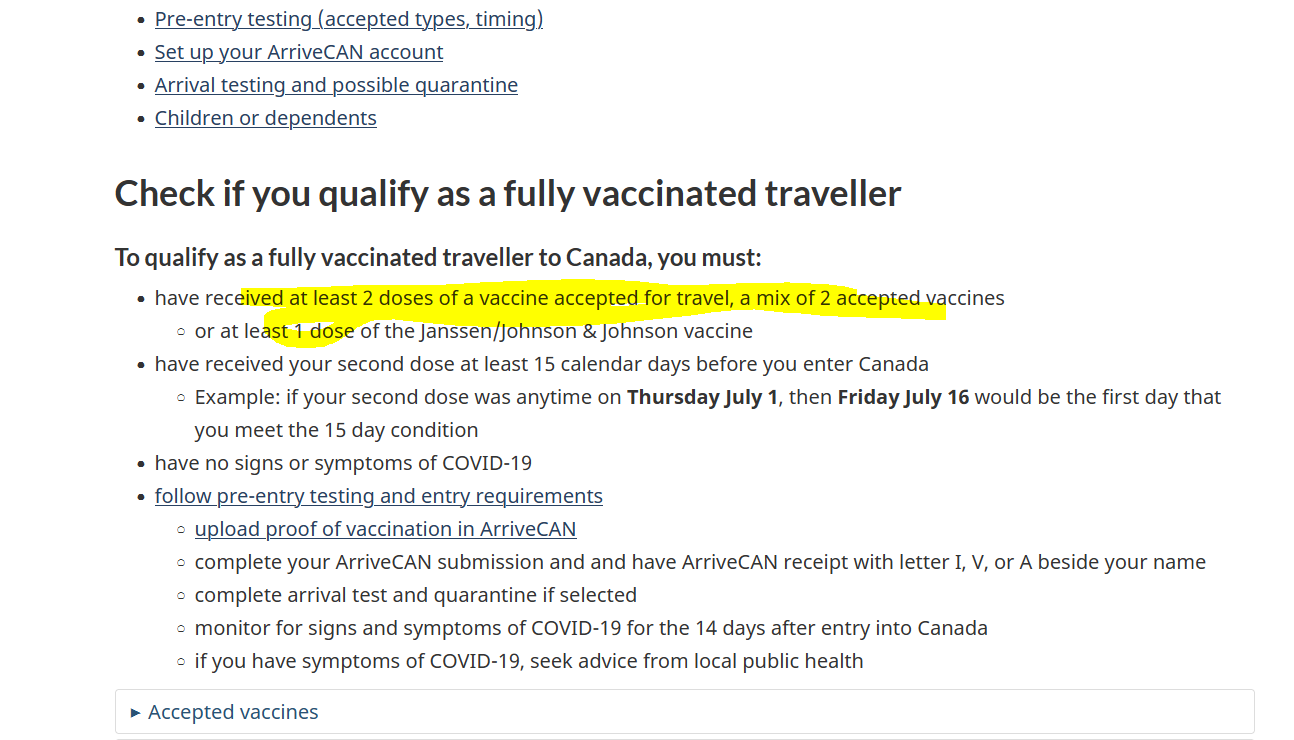Expand the Accepted vaccines disclosure triangle
The image size is (1294, 740).
136,713
